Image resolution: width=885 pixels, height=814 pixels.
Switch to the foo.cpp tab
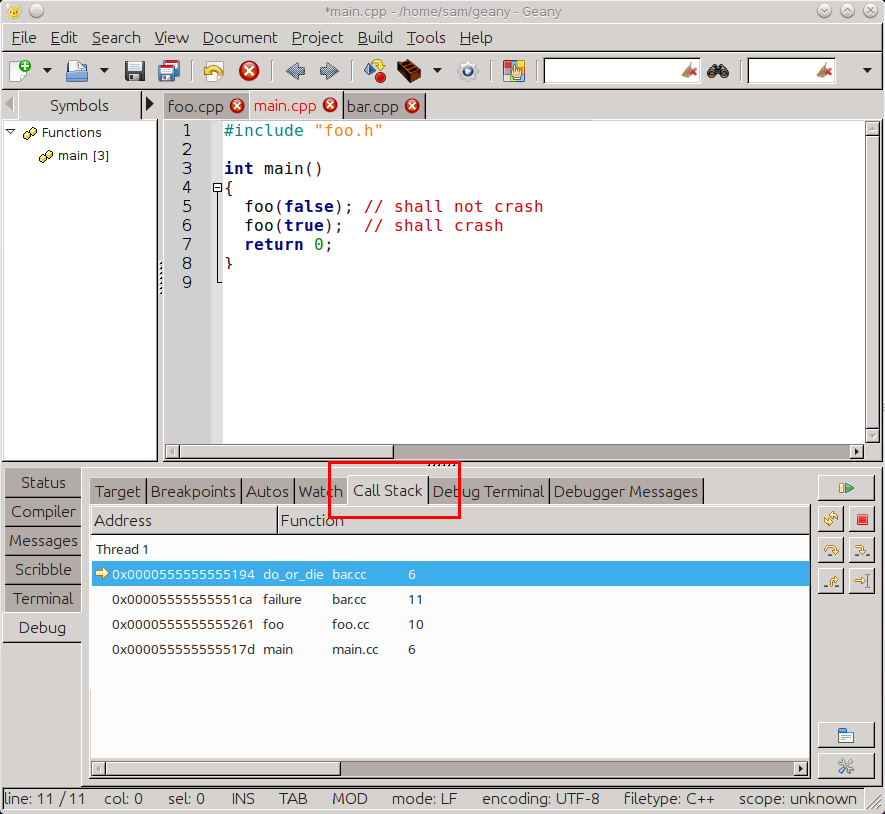(195, 106)
